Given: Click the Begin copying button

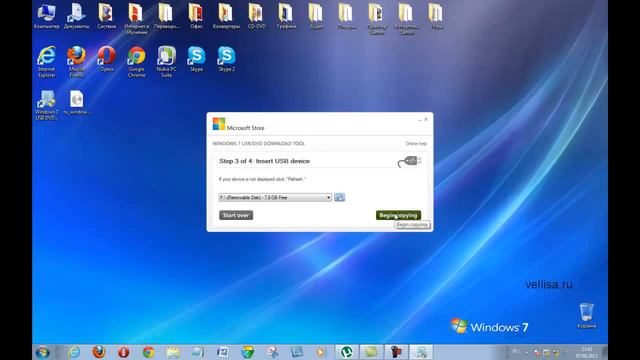Looking at the screenshot, I should point(398,215).
